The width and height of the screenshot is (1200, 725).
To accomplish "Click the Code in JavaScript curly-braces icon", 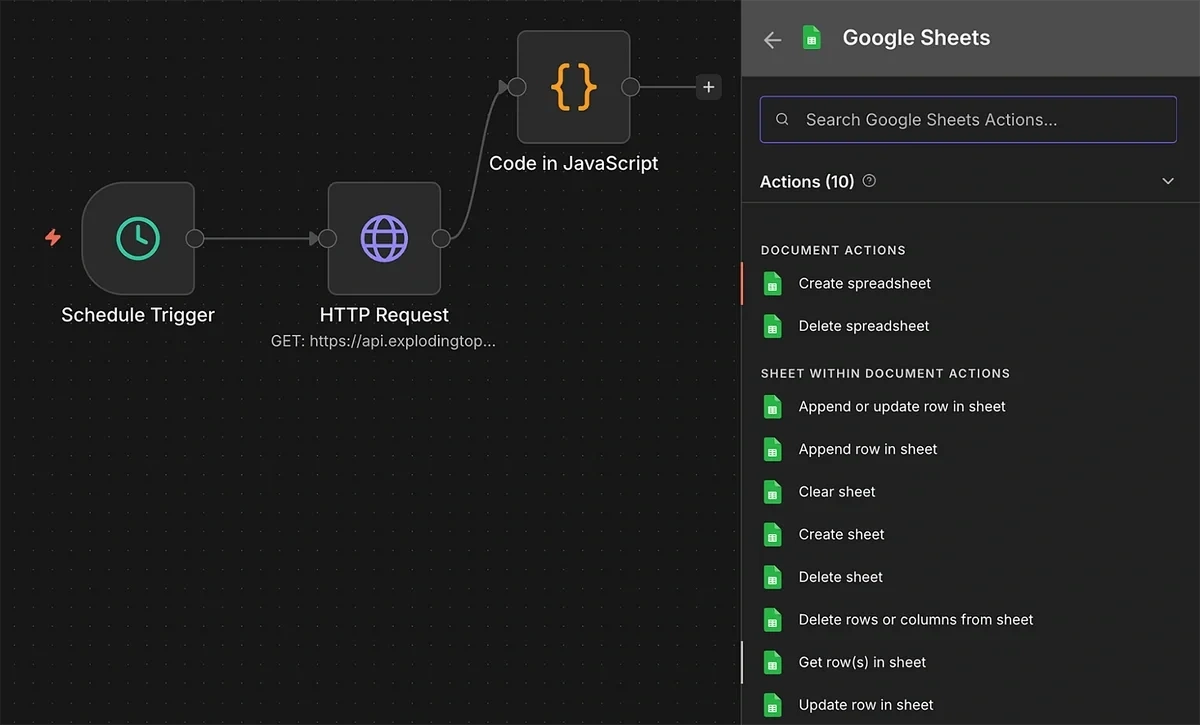I will tap(573, 87).
